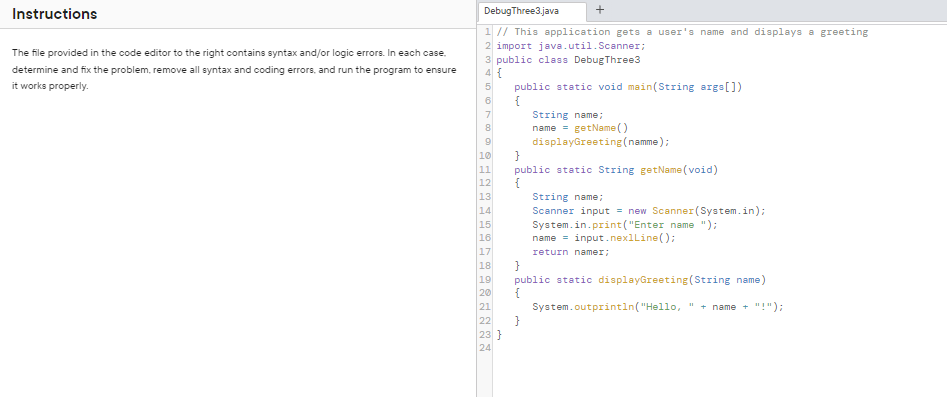Click the 'import java.util.Scanner;' line
The image size is (947, 397).
tap(571, 46)
